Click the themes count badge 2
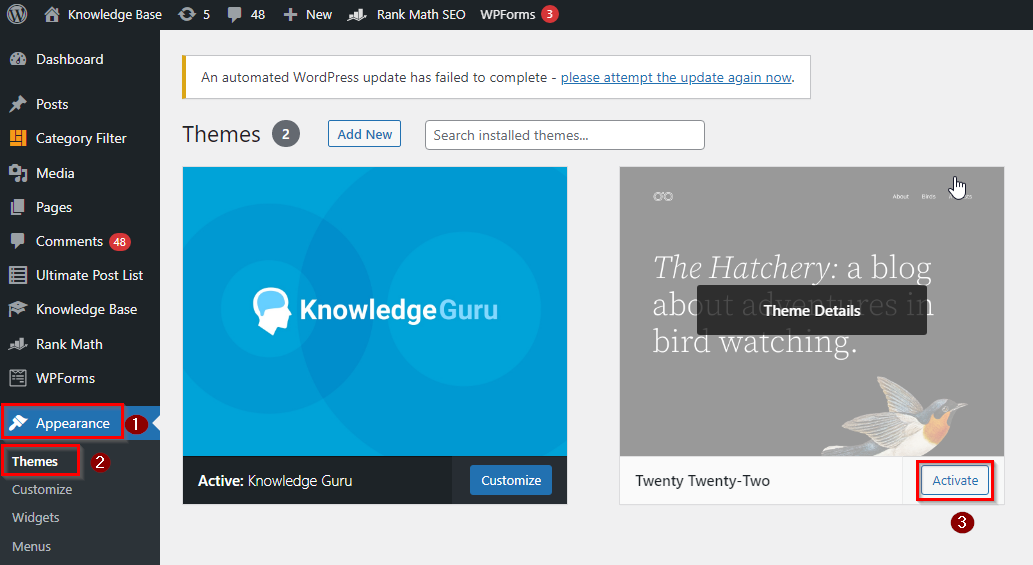 coord(286,134)
